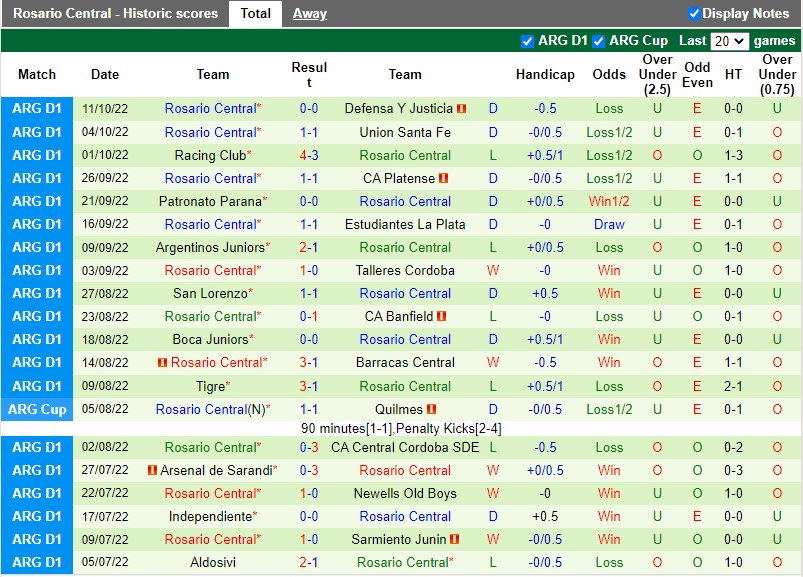Image resolution: width=803 pixels, height=577 pixels.
Task: Uncheck the ARG D1 filter checkbox
Action: click(x=527, y=41)
